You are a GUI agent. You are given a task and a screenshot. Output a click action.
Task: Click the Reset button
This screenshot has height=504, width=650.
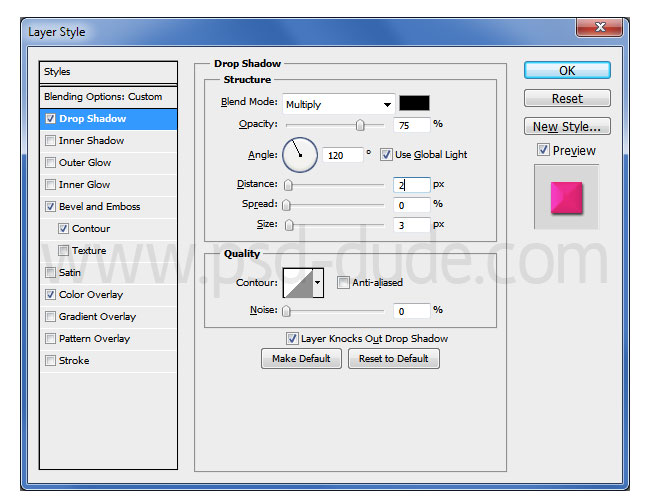click(x=567, y=99)
